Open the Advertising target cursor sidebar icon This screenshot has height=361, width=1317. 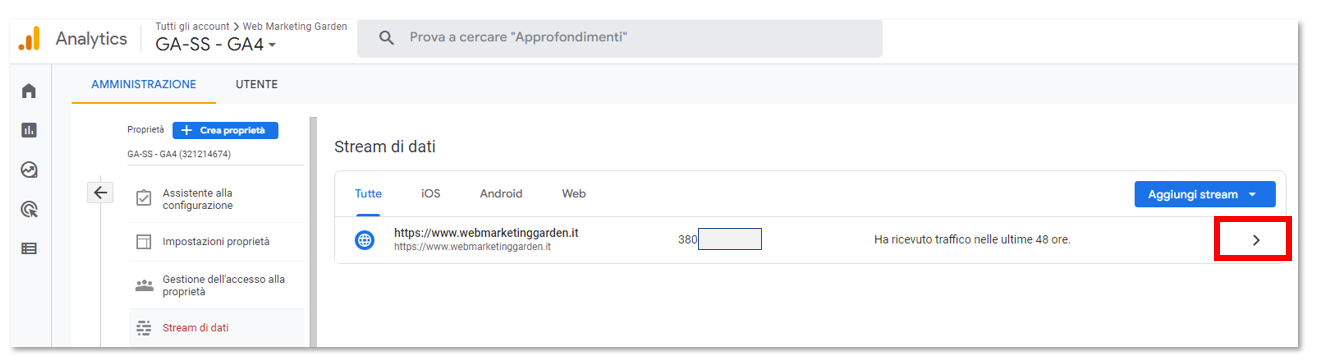[x=29, y=209]
